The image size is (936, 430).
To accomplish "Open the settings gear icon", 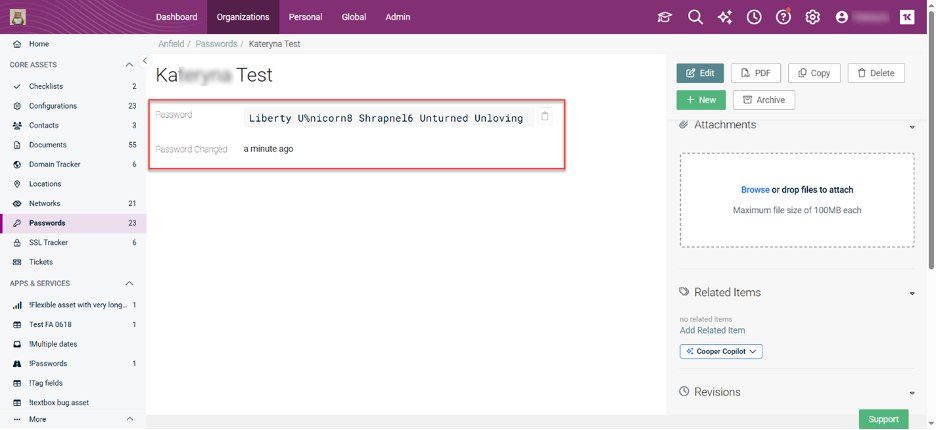I will (x=813, y=17).
